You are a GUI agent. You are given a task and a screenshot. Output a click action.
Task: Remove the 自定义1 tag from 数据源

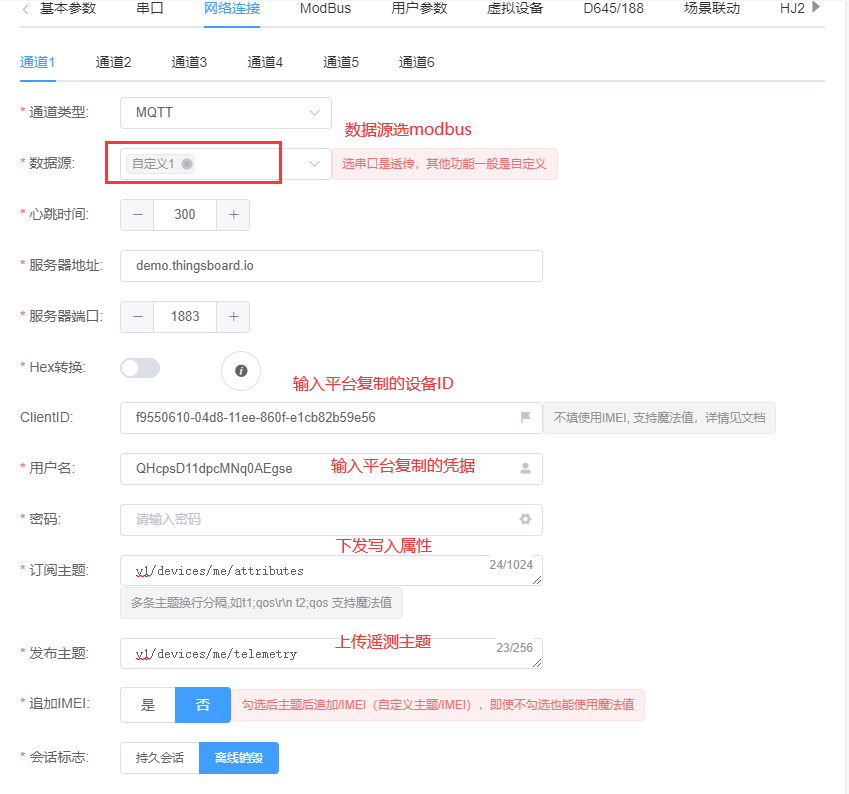pos(187,164)
